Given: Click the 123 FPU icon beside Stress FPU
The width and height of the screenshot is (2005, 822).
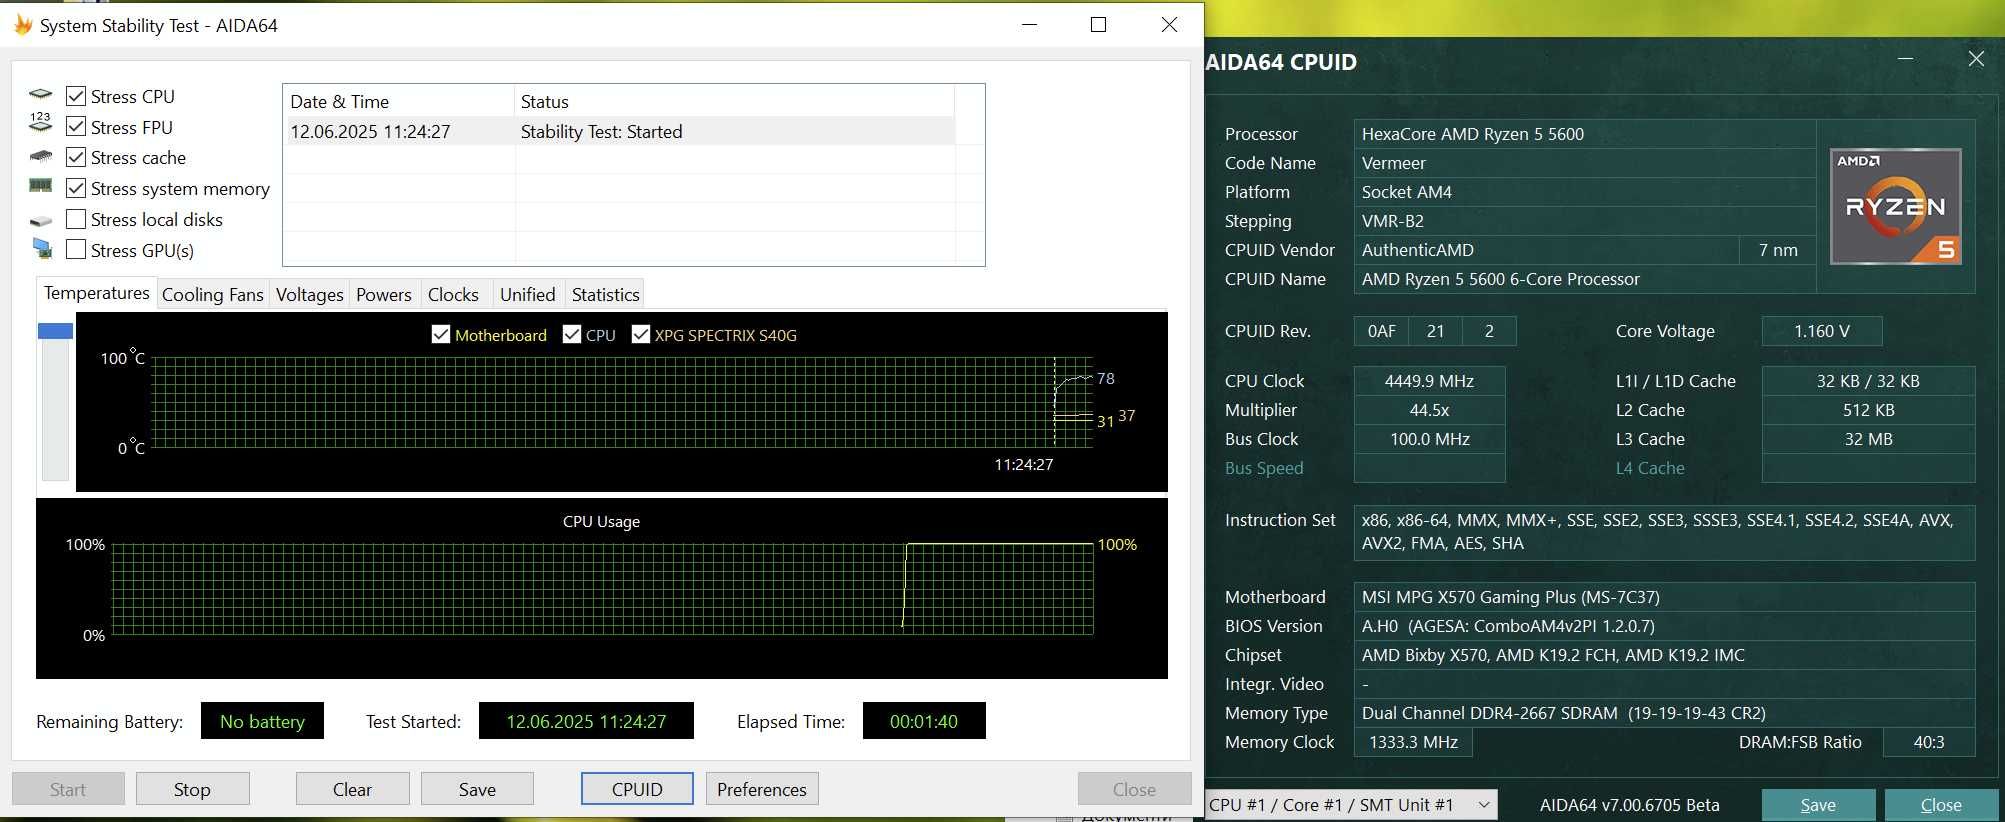Looking at the screenshot, I should point(40,122).
